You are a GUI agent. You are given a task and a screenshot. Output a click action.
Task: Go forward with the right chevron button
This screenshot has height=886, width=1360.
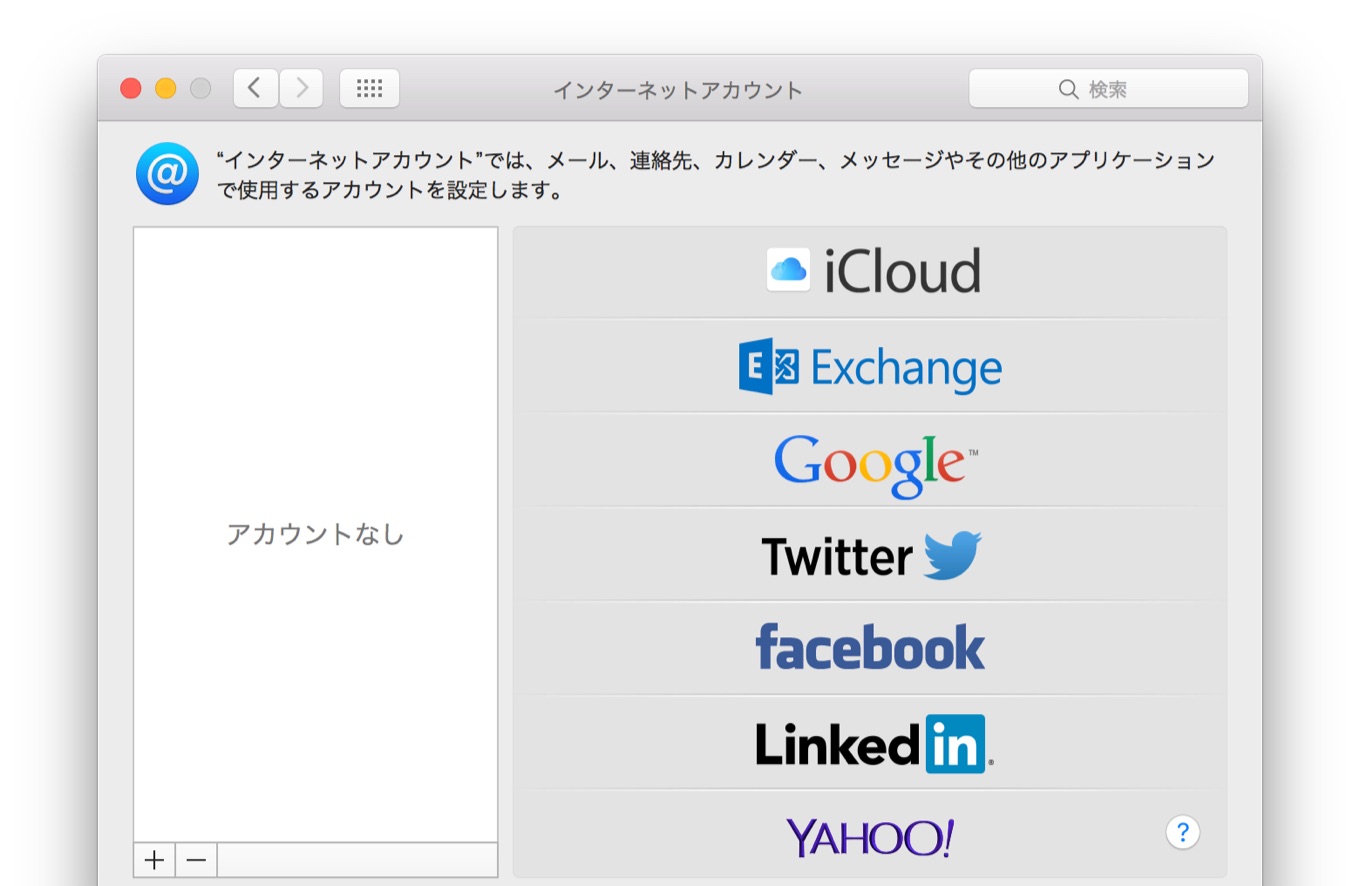click(301, 88)
